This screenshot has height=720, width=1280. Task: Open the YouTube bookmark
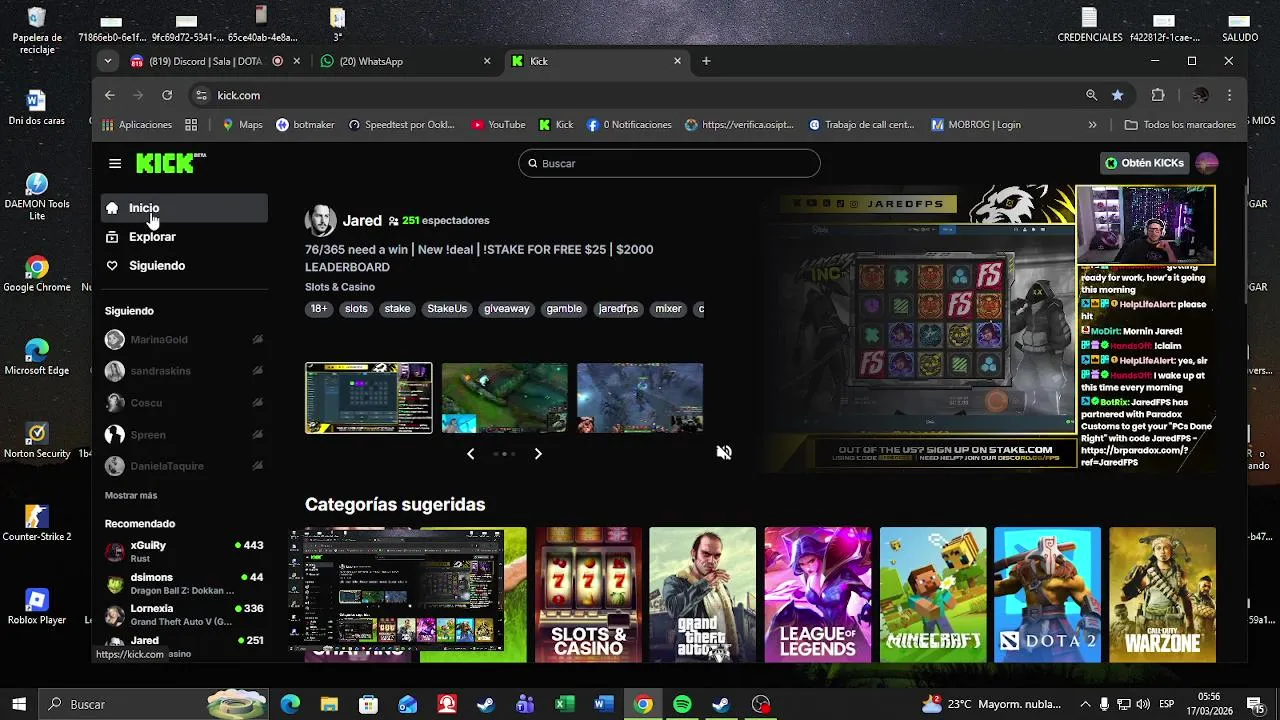click(498, 125)
